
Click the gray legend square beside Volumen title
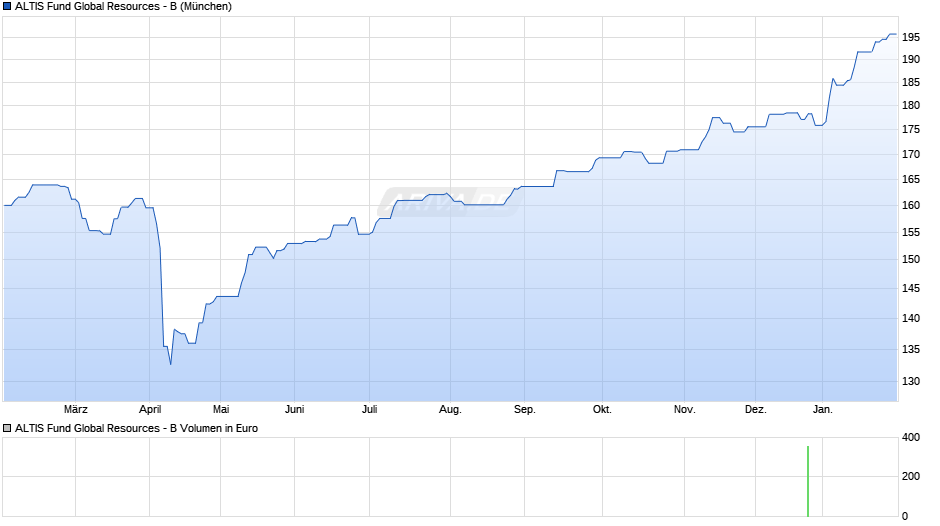[x=7, y=428]
